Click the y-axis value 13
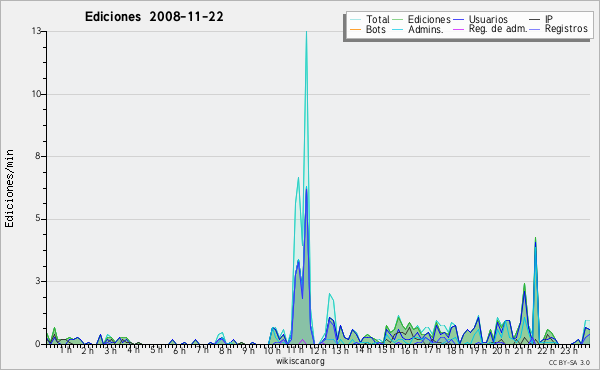Image resolution: width=600 pixels, height=370 pixels. (x=36, y=31)
